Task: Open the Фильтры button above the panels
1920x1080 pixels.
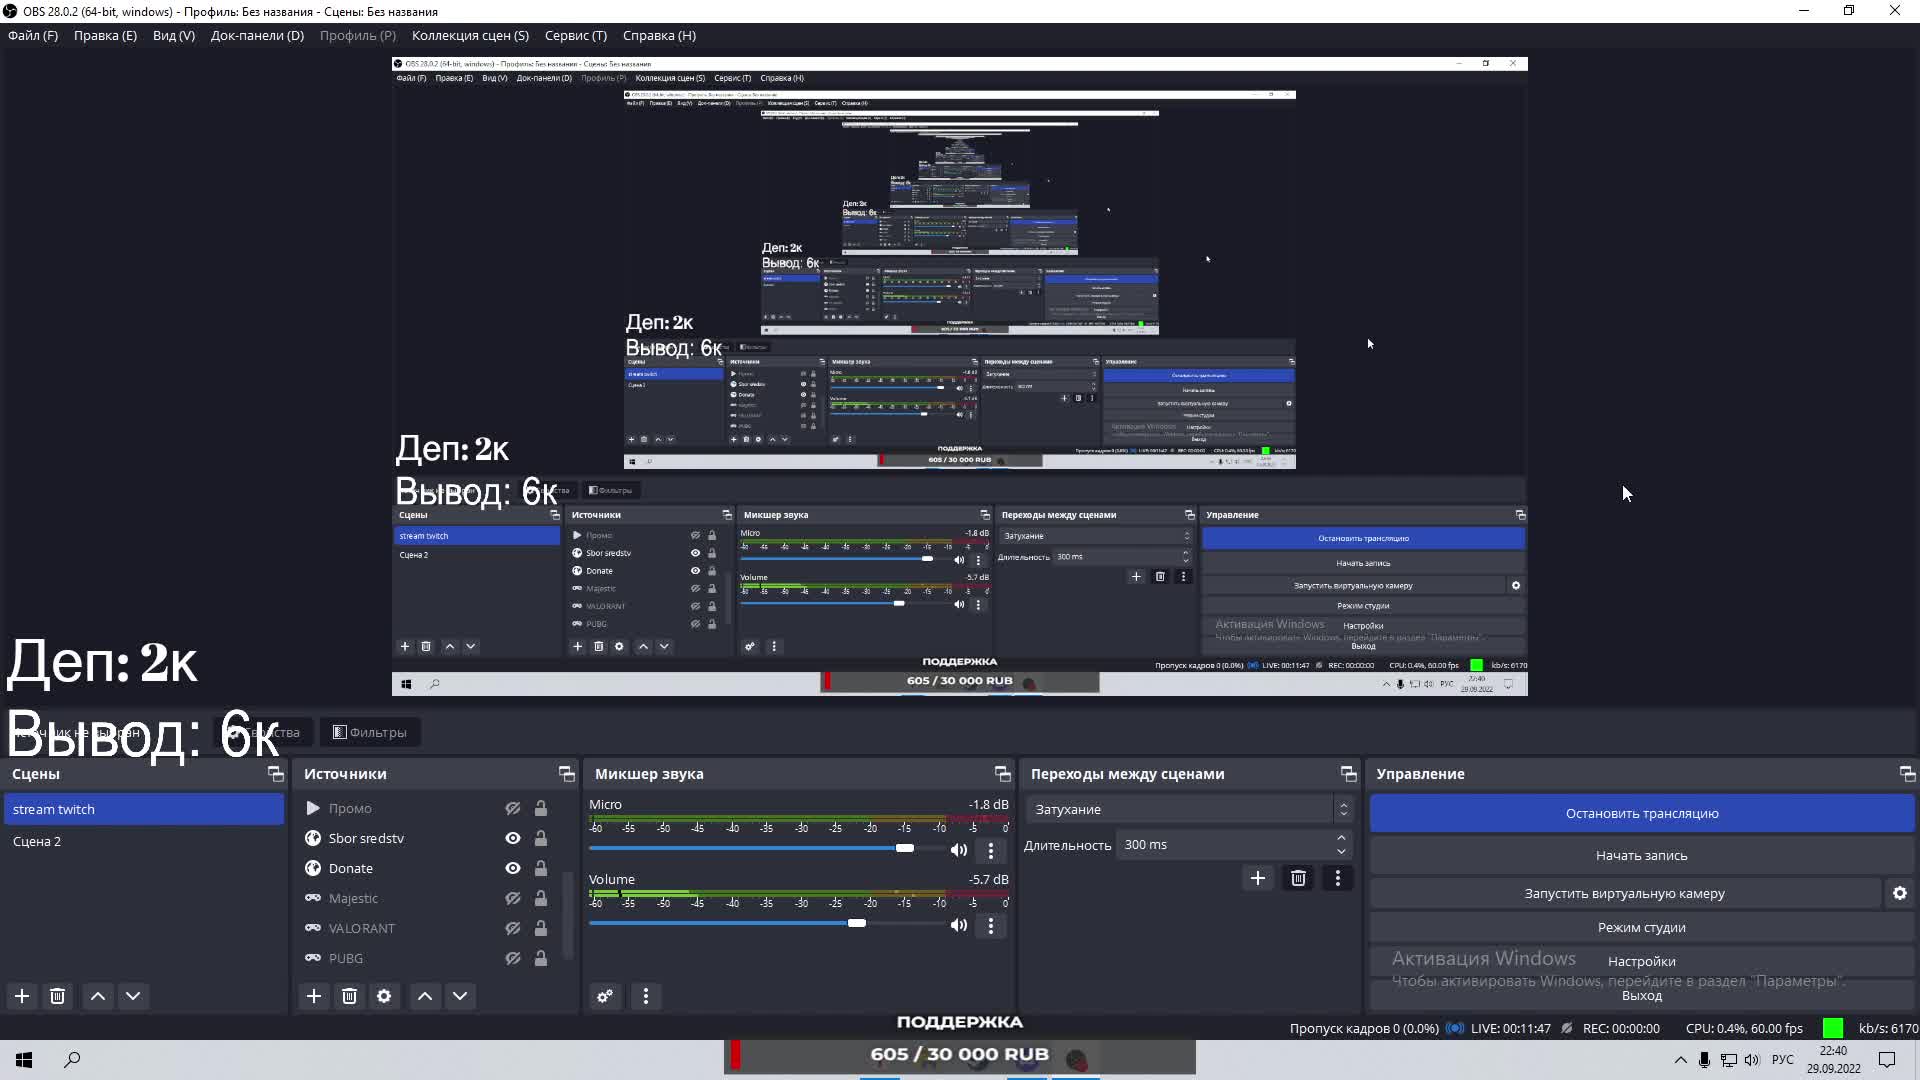Action: [x=370, y=732]
